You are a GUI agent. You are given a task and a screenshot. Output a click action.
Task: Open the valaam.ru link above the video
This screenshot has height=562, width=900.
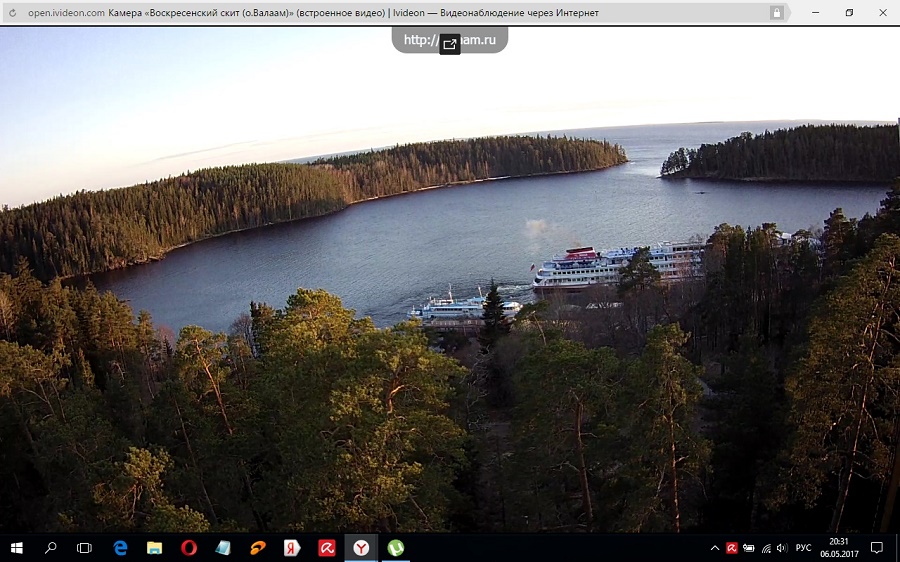(450, 40)
